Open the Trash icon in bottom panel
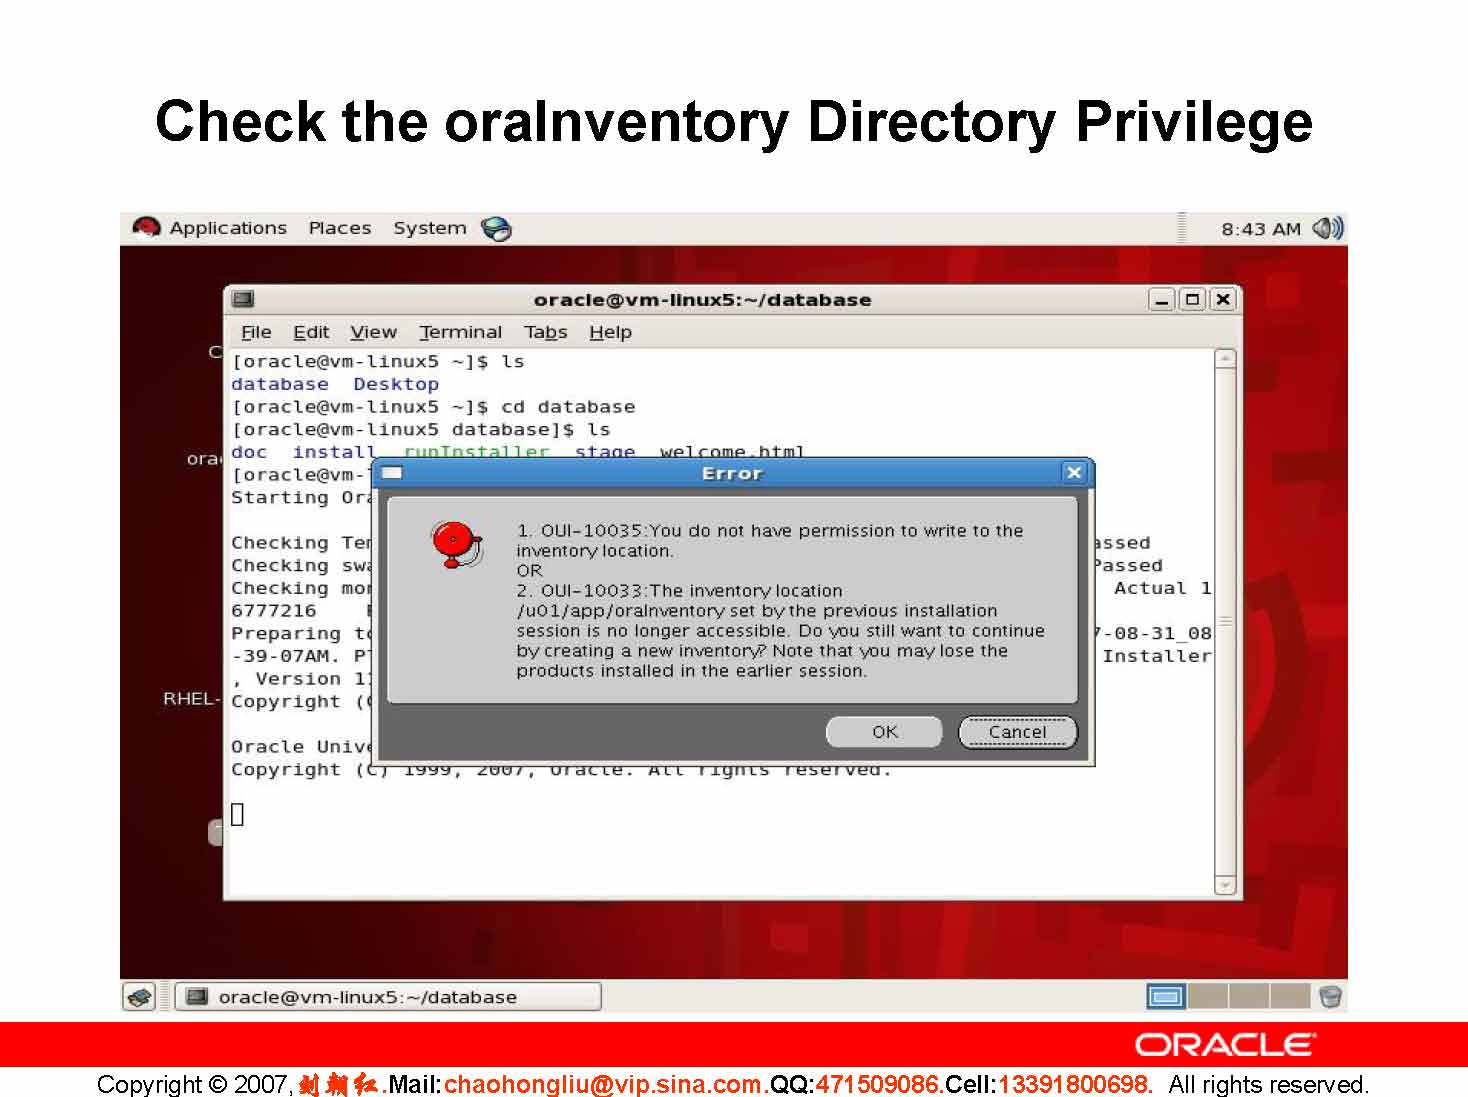The width and height of the screenshot is (1468, 1097). tap(1330, 997)
